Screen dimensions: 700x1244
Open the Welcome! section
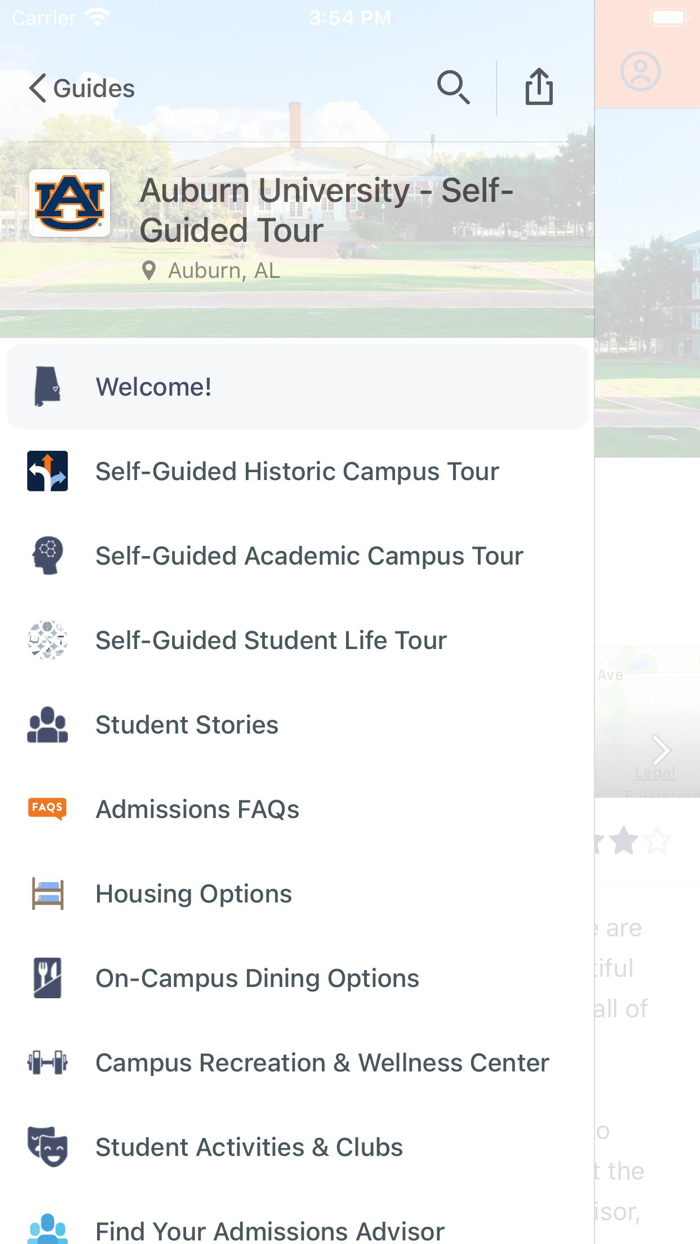153,386
